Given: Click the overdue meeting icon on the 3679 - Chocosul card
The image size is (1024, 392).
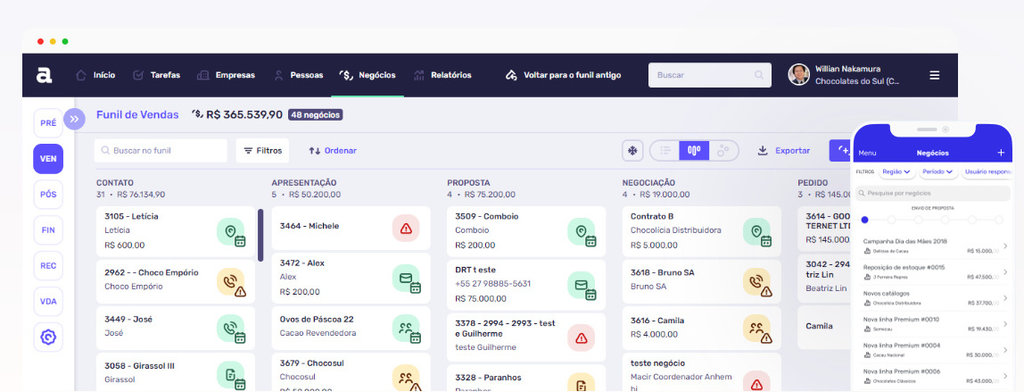Looking at the screenshot, I should tap(406, 378).
